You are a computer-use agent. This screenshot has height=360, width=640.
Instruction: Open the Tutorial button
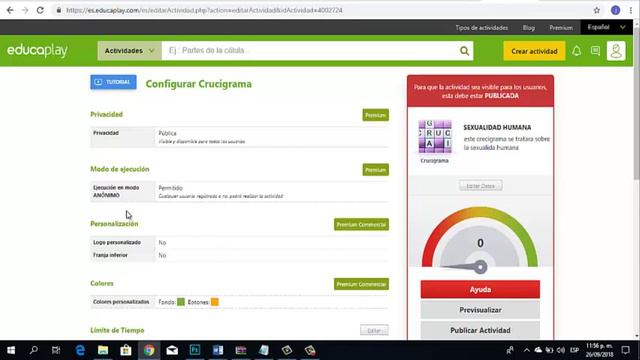click(x=113, y=82)
